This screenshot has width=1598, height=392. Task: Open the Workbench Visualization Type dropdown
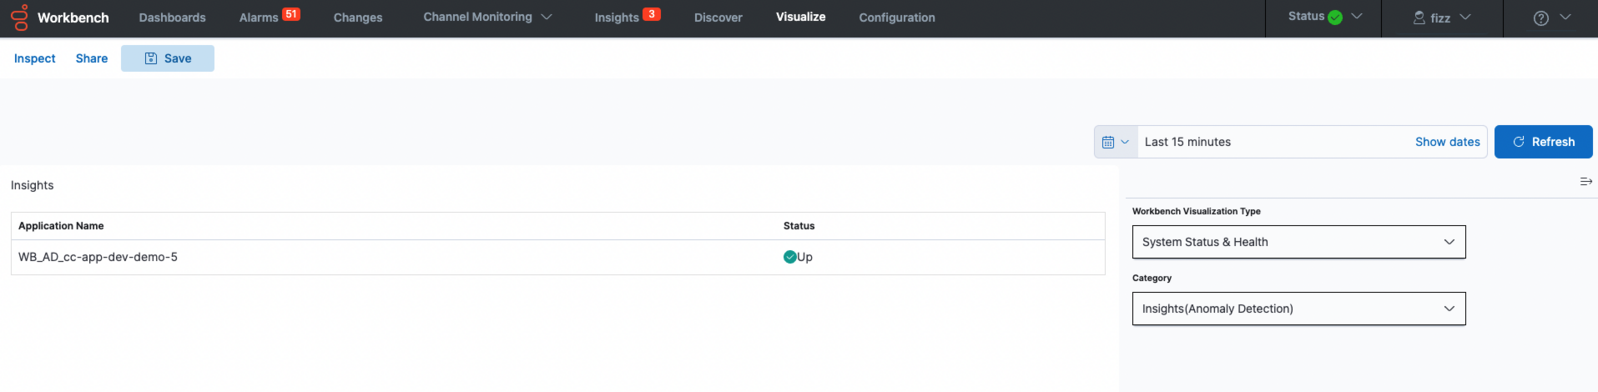tap(1299, 242)
